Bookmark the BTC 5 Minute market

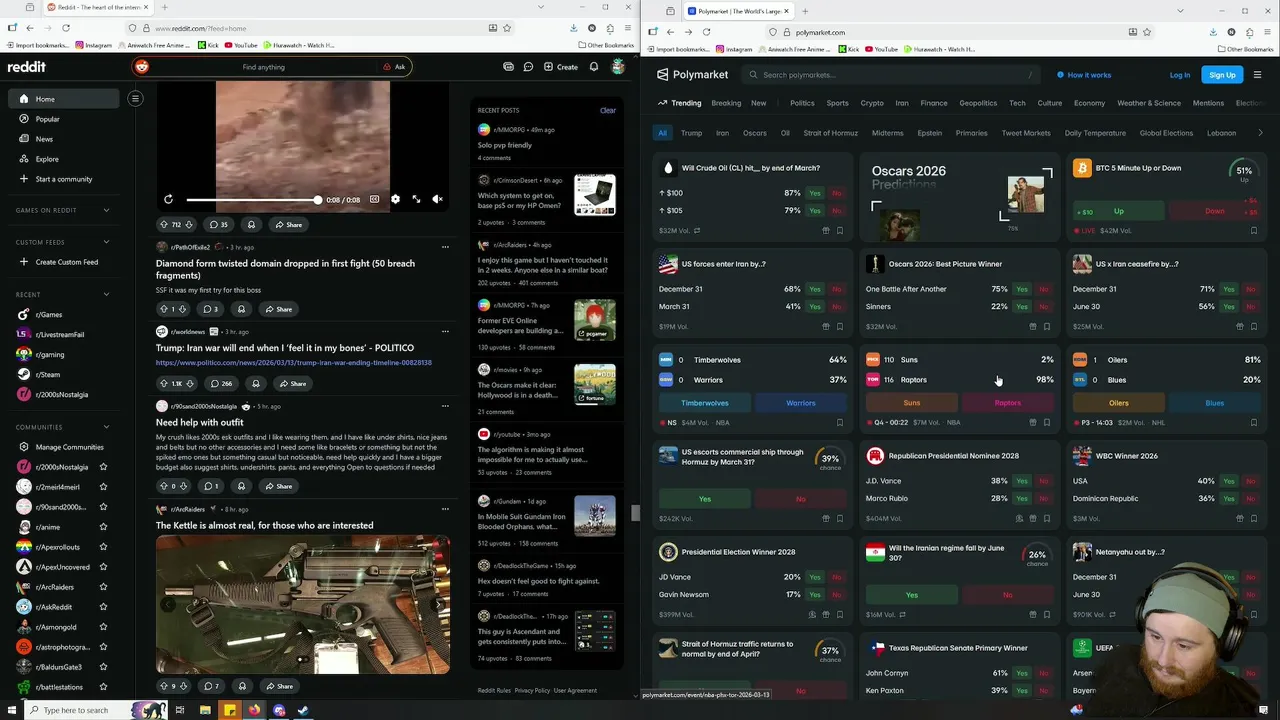click(1253, 231)
